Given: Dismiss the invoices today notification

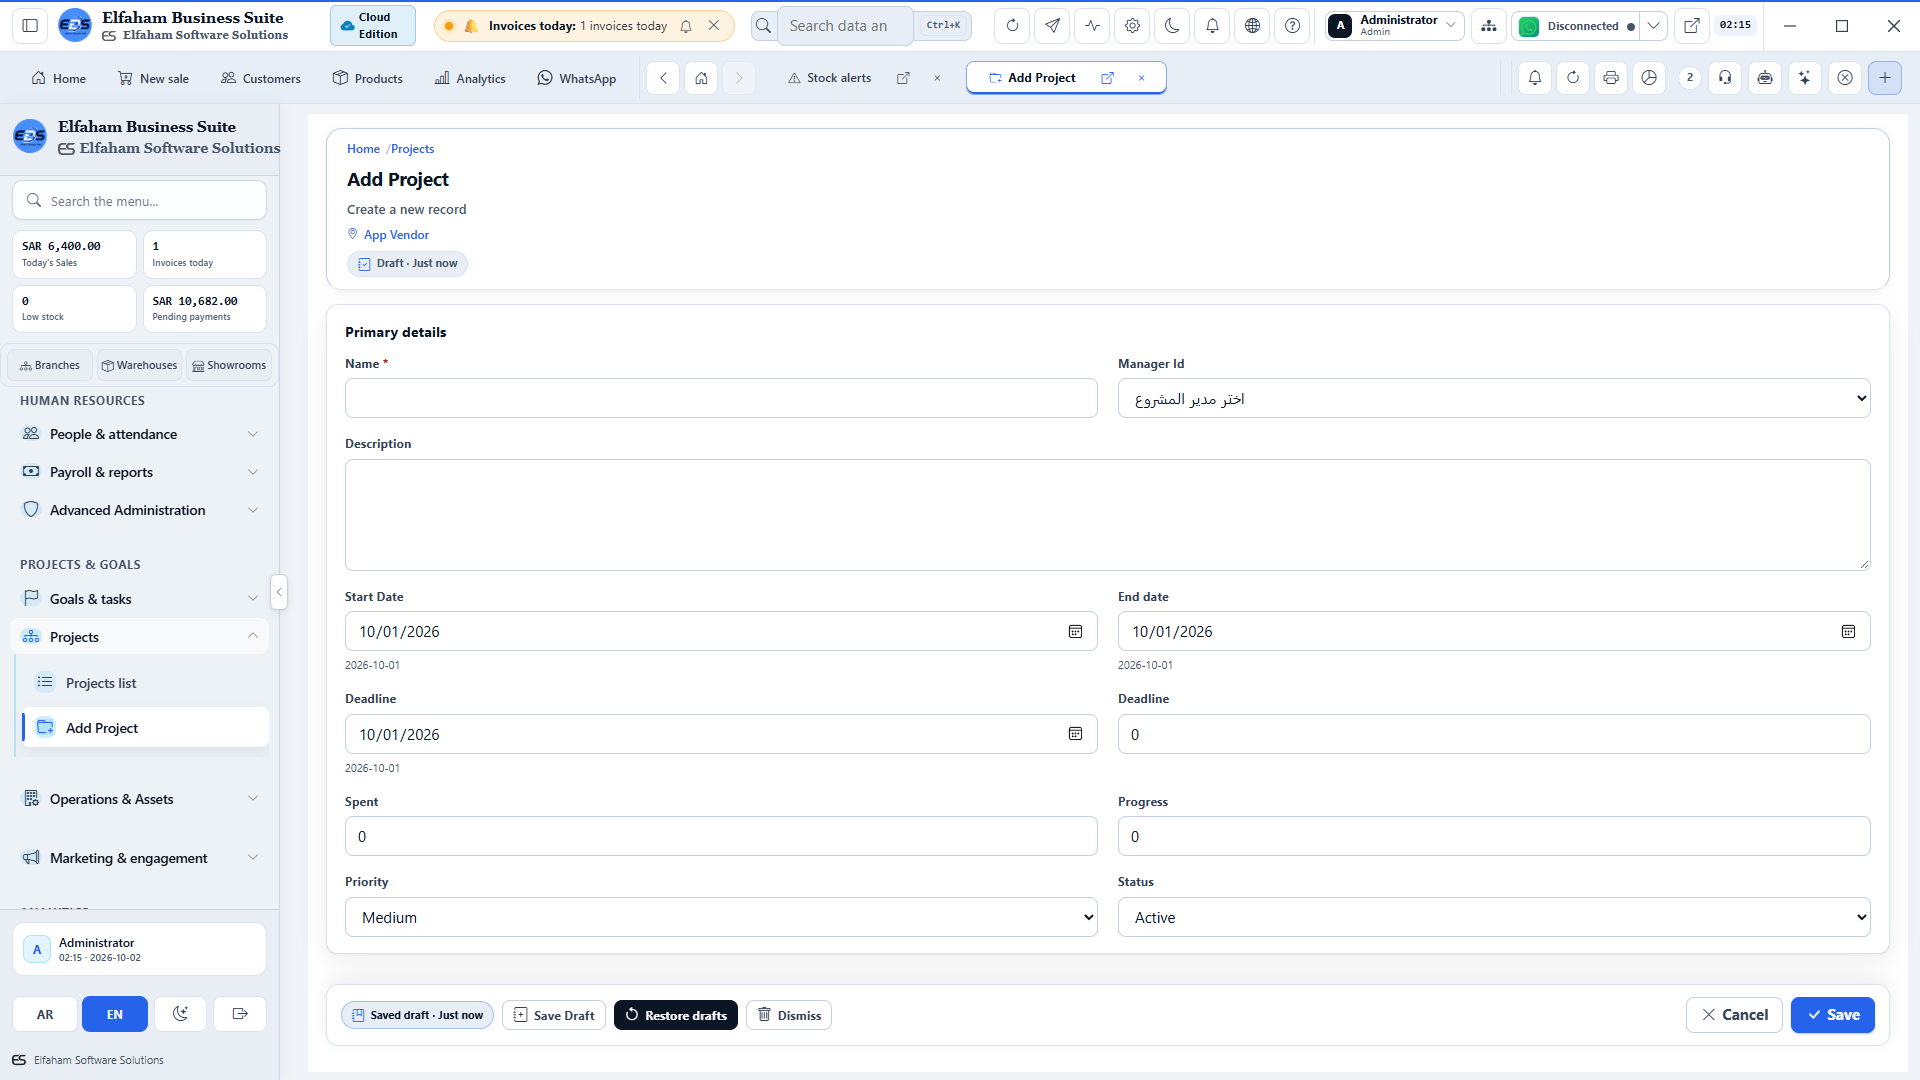Looking at the screenshot, I should click(714, 26).
